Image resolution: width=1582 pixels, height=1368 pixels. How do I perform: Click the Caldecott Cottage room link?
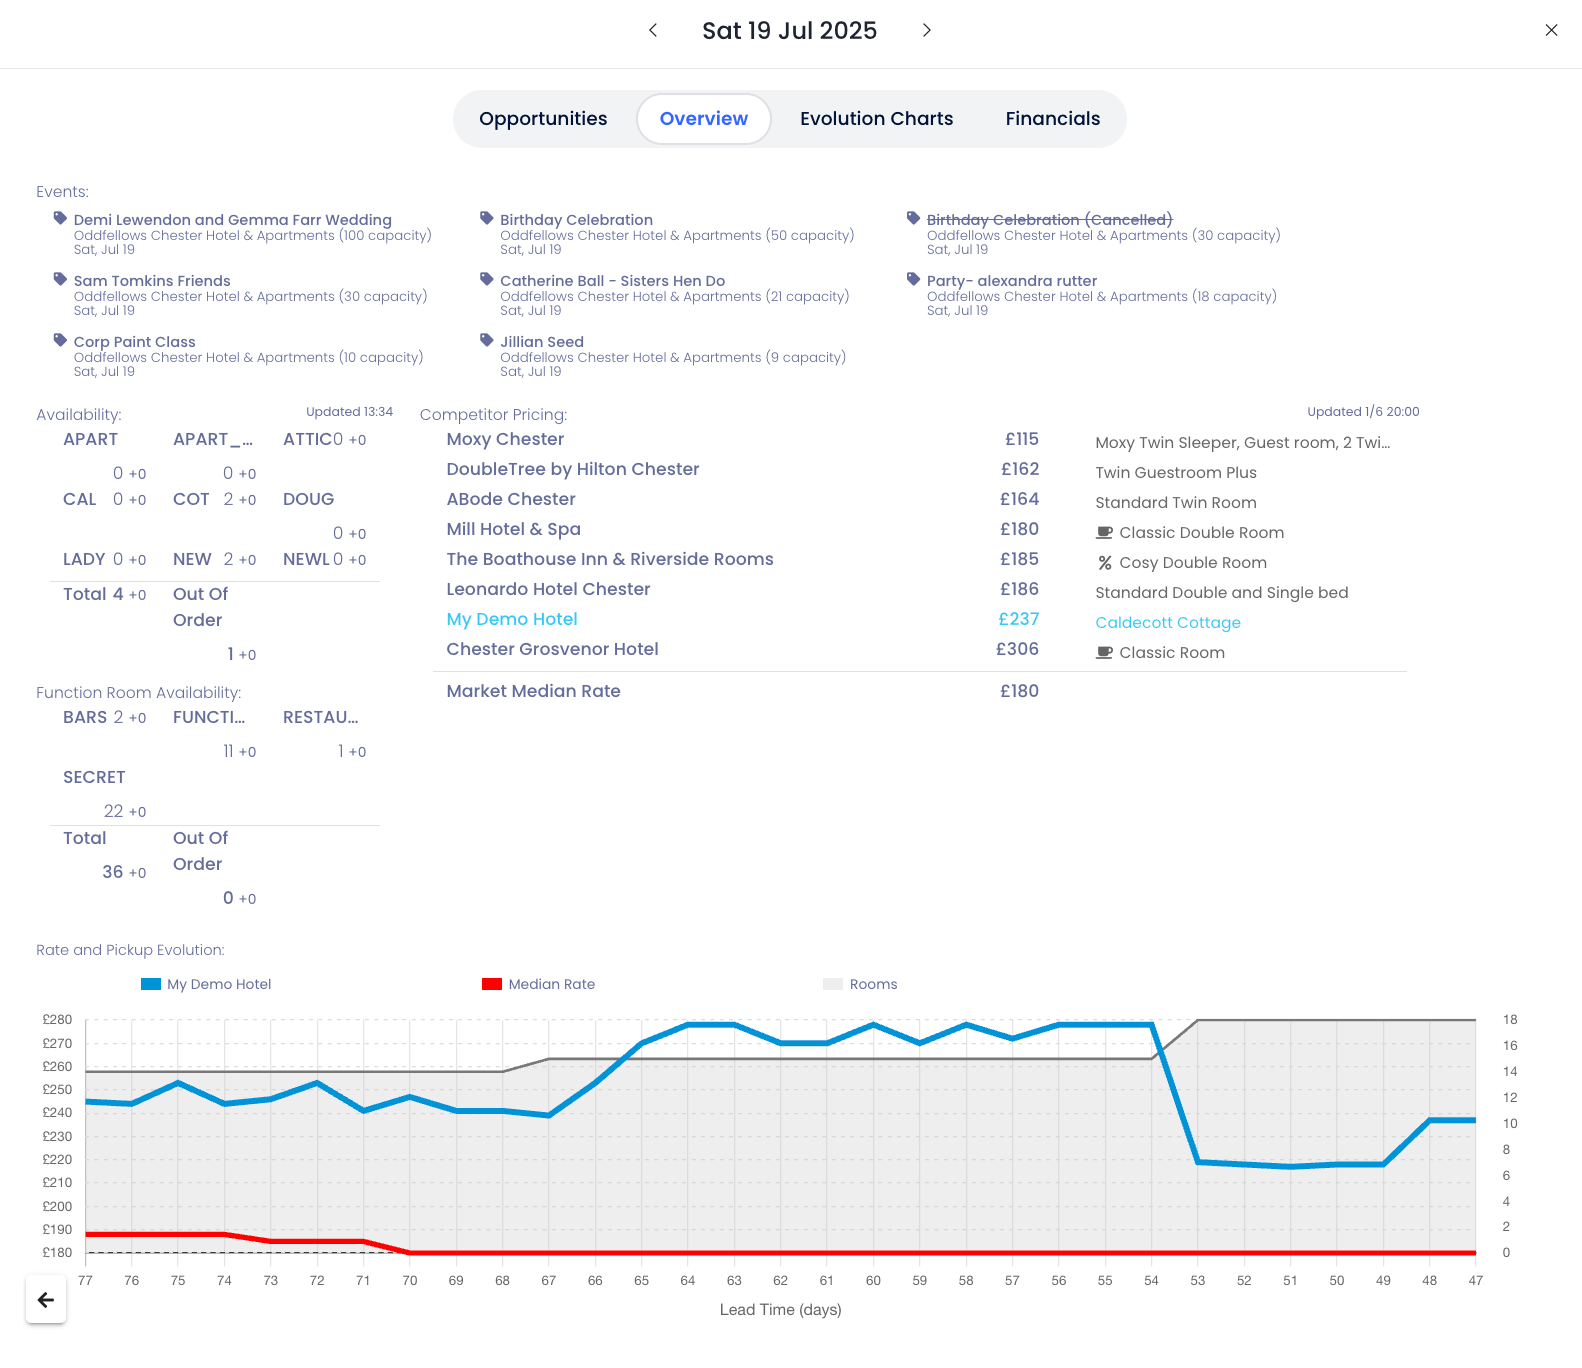pos(1167,623)
